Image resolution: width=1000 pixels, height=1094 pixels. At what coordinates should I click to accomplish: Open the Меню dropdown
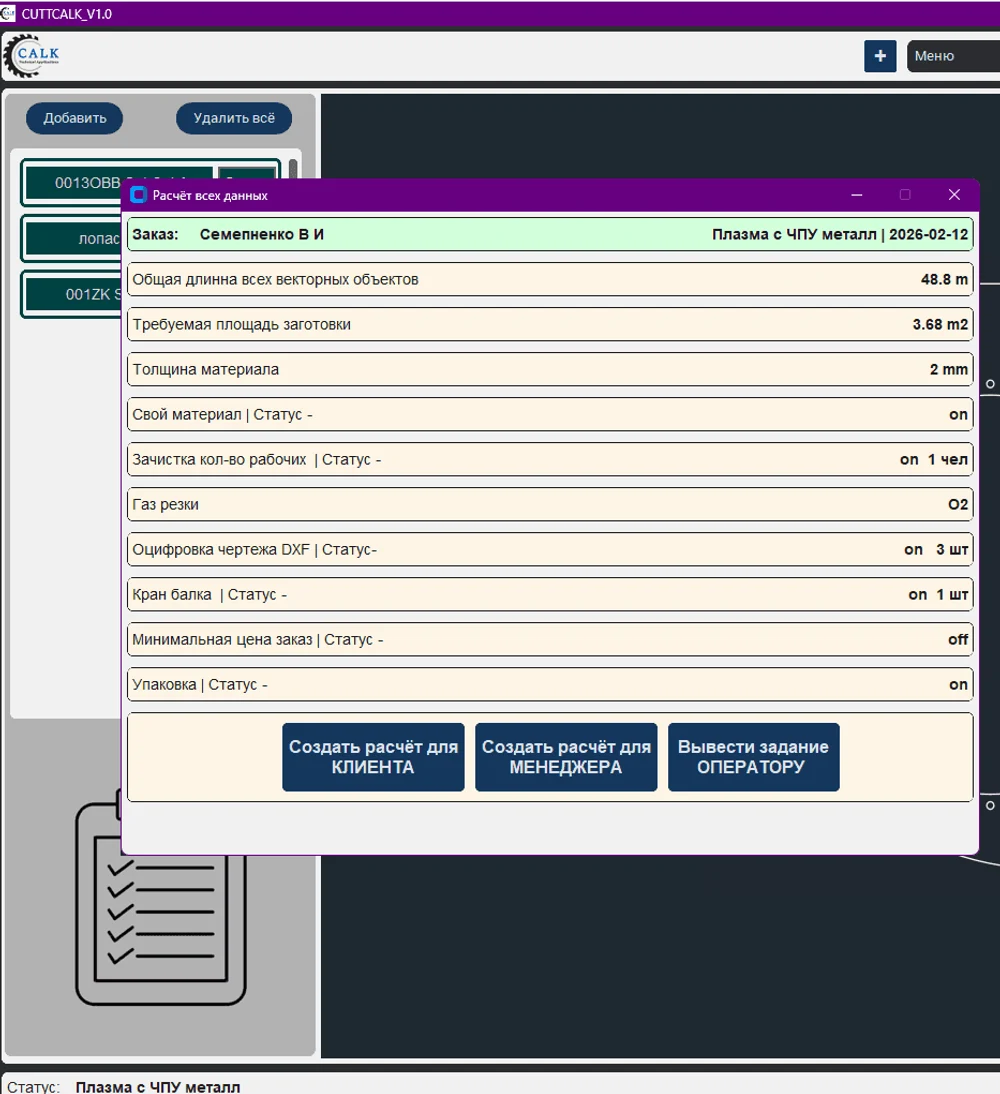point(952,57)
